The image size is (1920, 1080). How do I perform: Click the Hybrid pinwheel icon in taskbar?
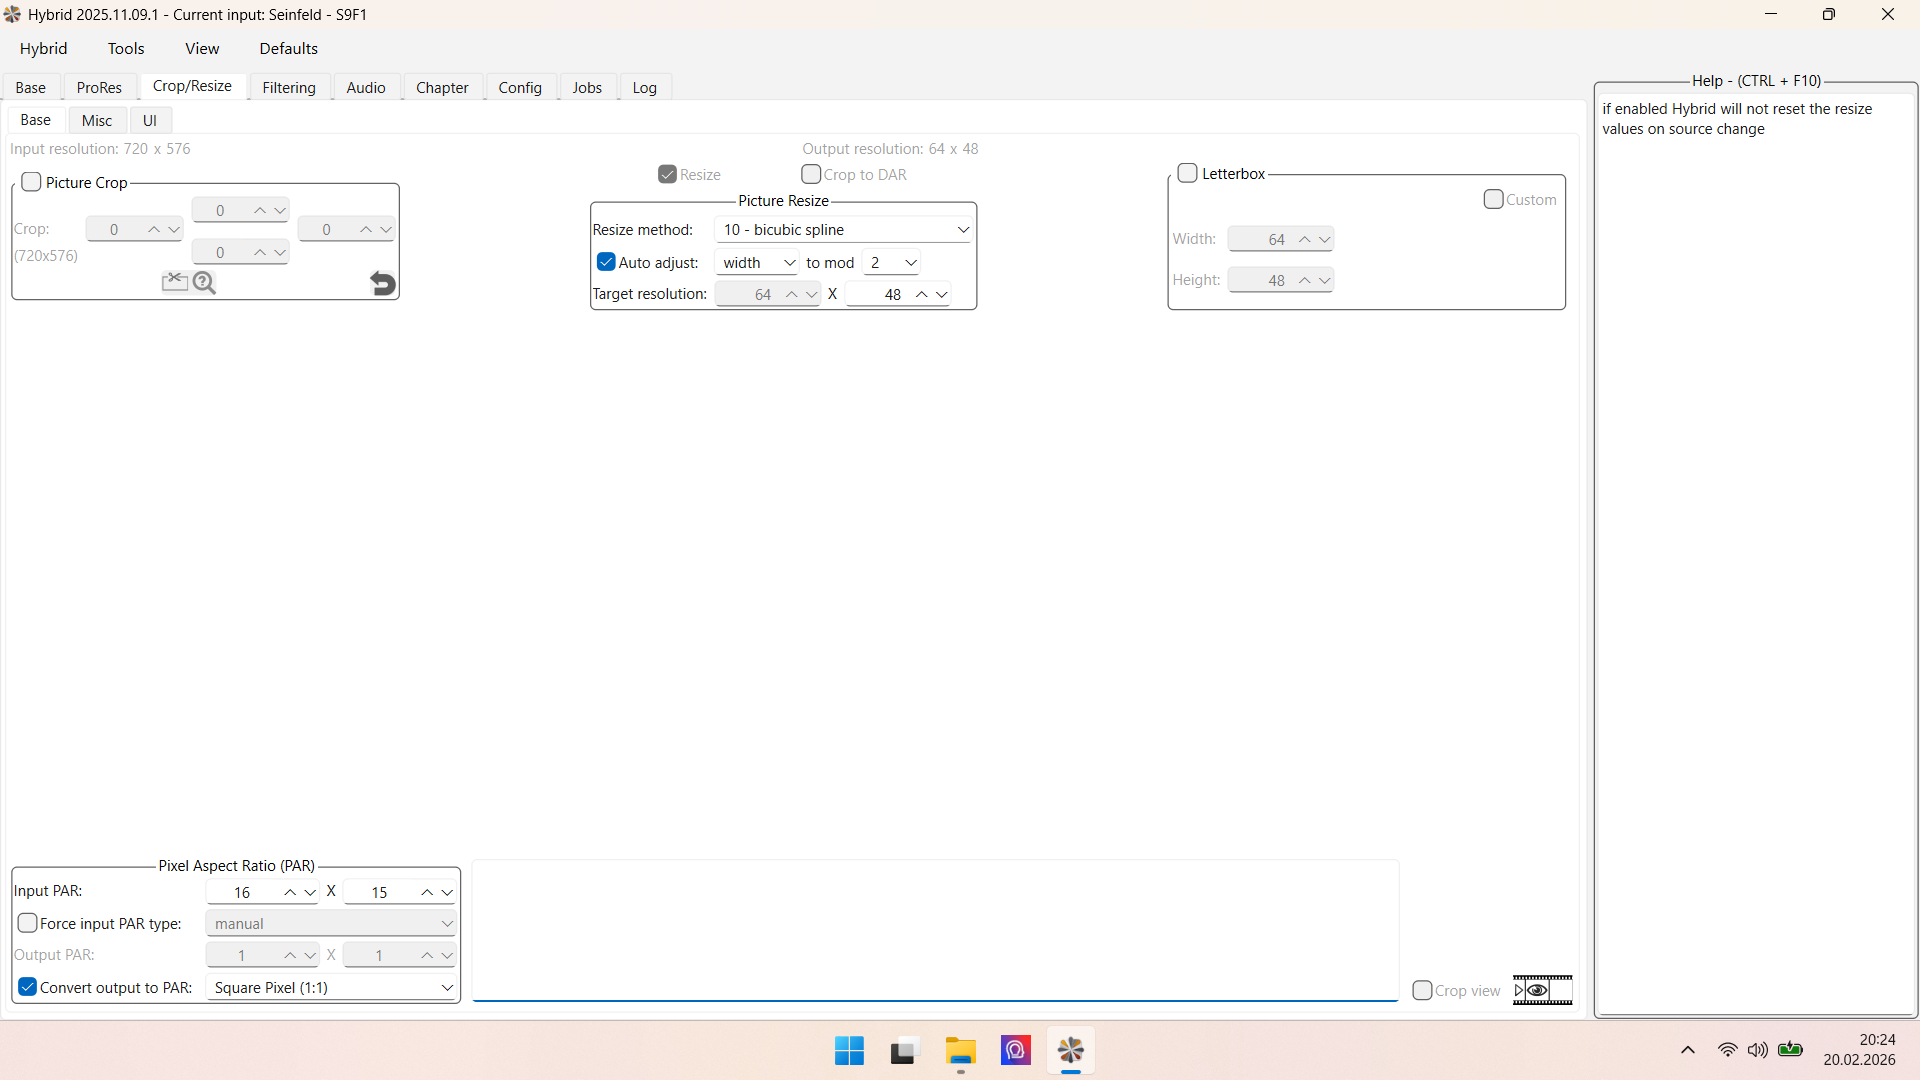tap(1070, 1051)
